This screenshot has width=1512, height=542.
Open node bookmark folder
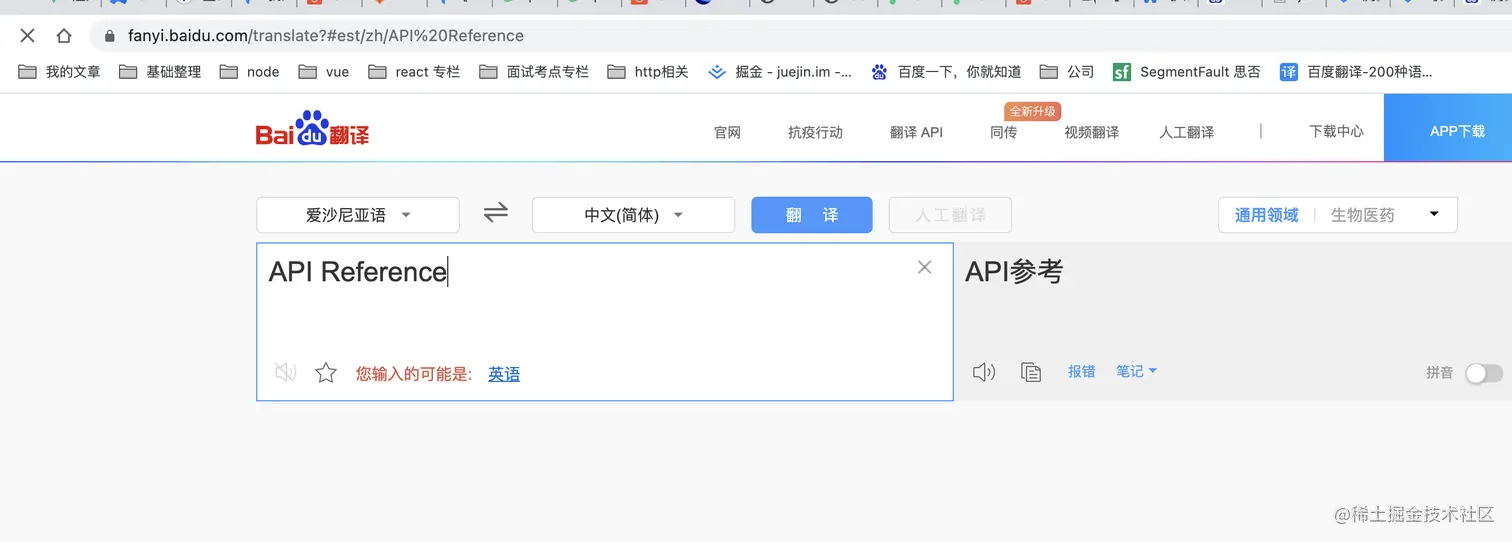pyautogui.click(x=250, y=72)
